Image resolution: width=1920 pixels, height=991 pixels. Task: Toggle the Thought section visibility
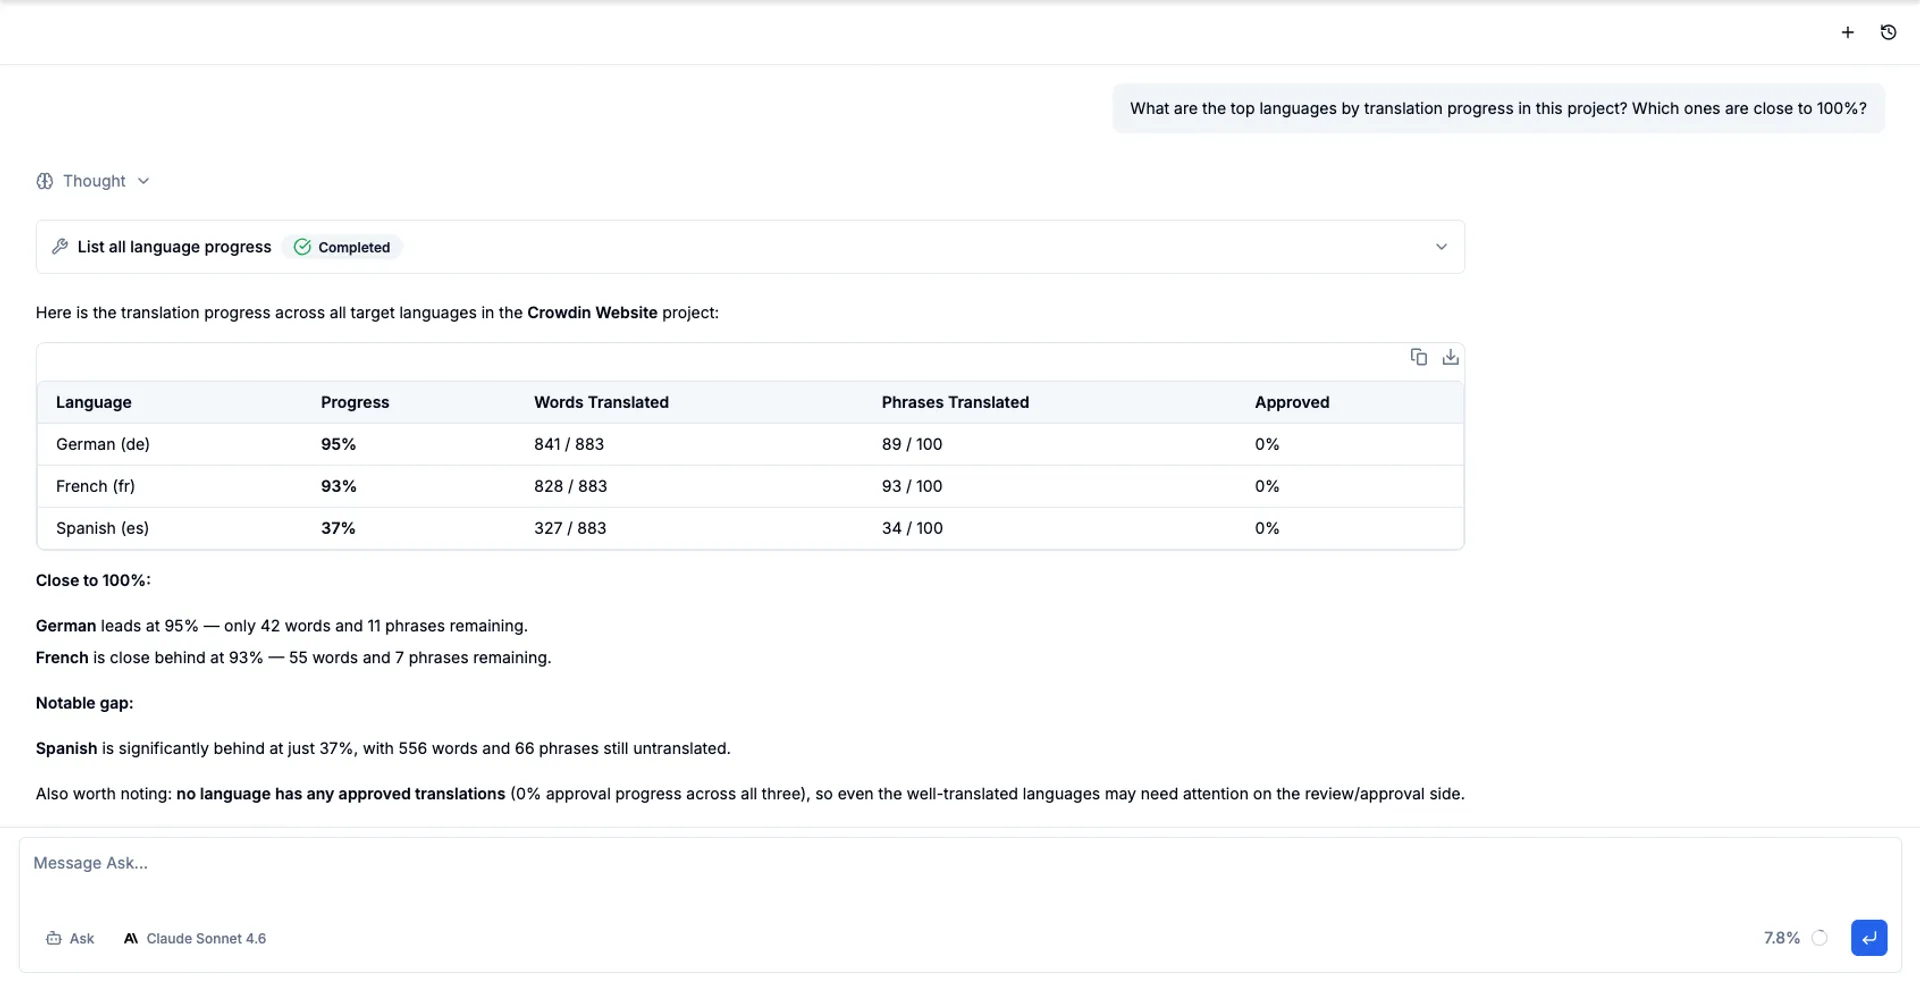[144, 180]
